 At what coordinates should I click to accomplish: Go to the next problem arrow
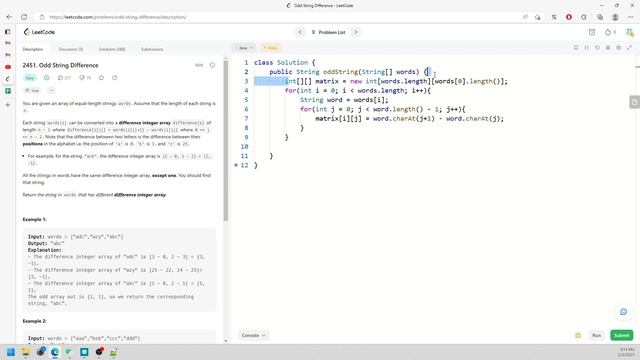(x=356, y=32)
